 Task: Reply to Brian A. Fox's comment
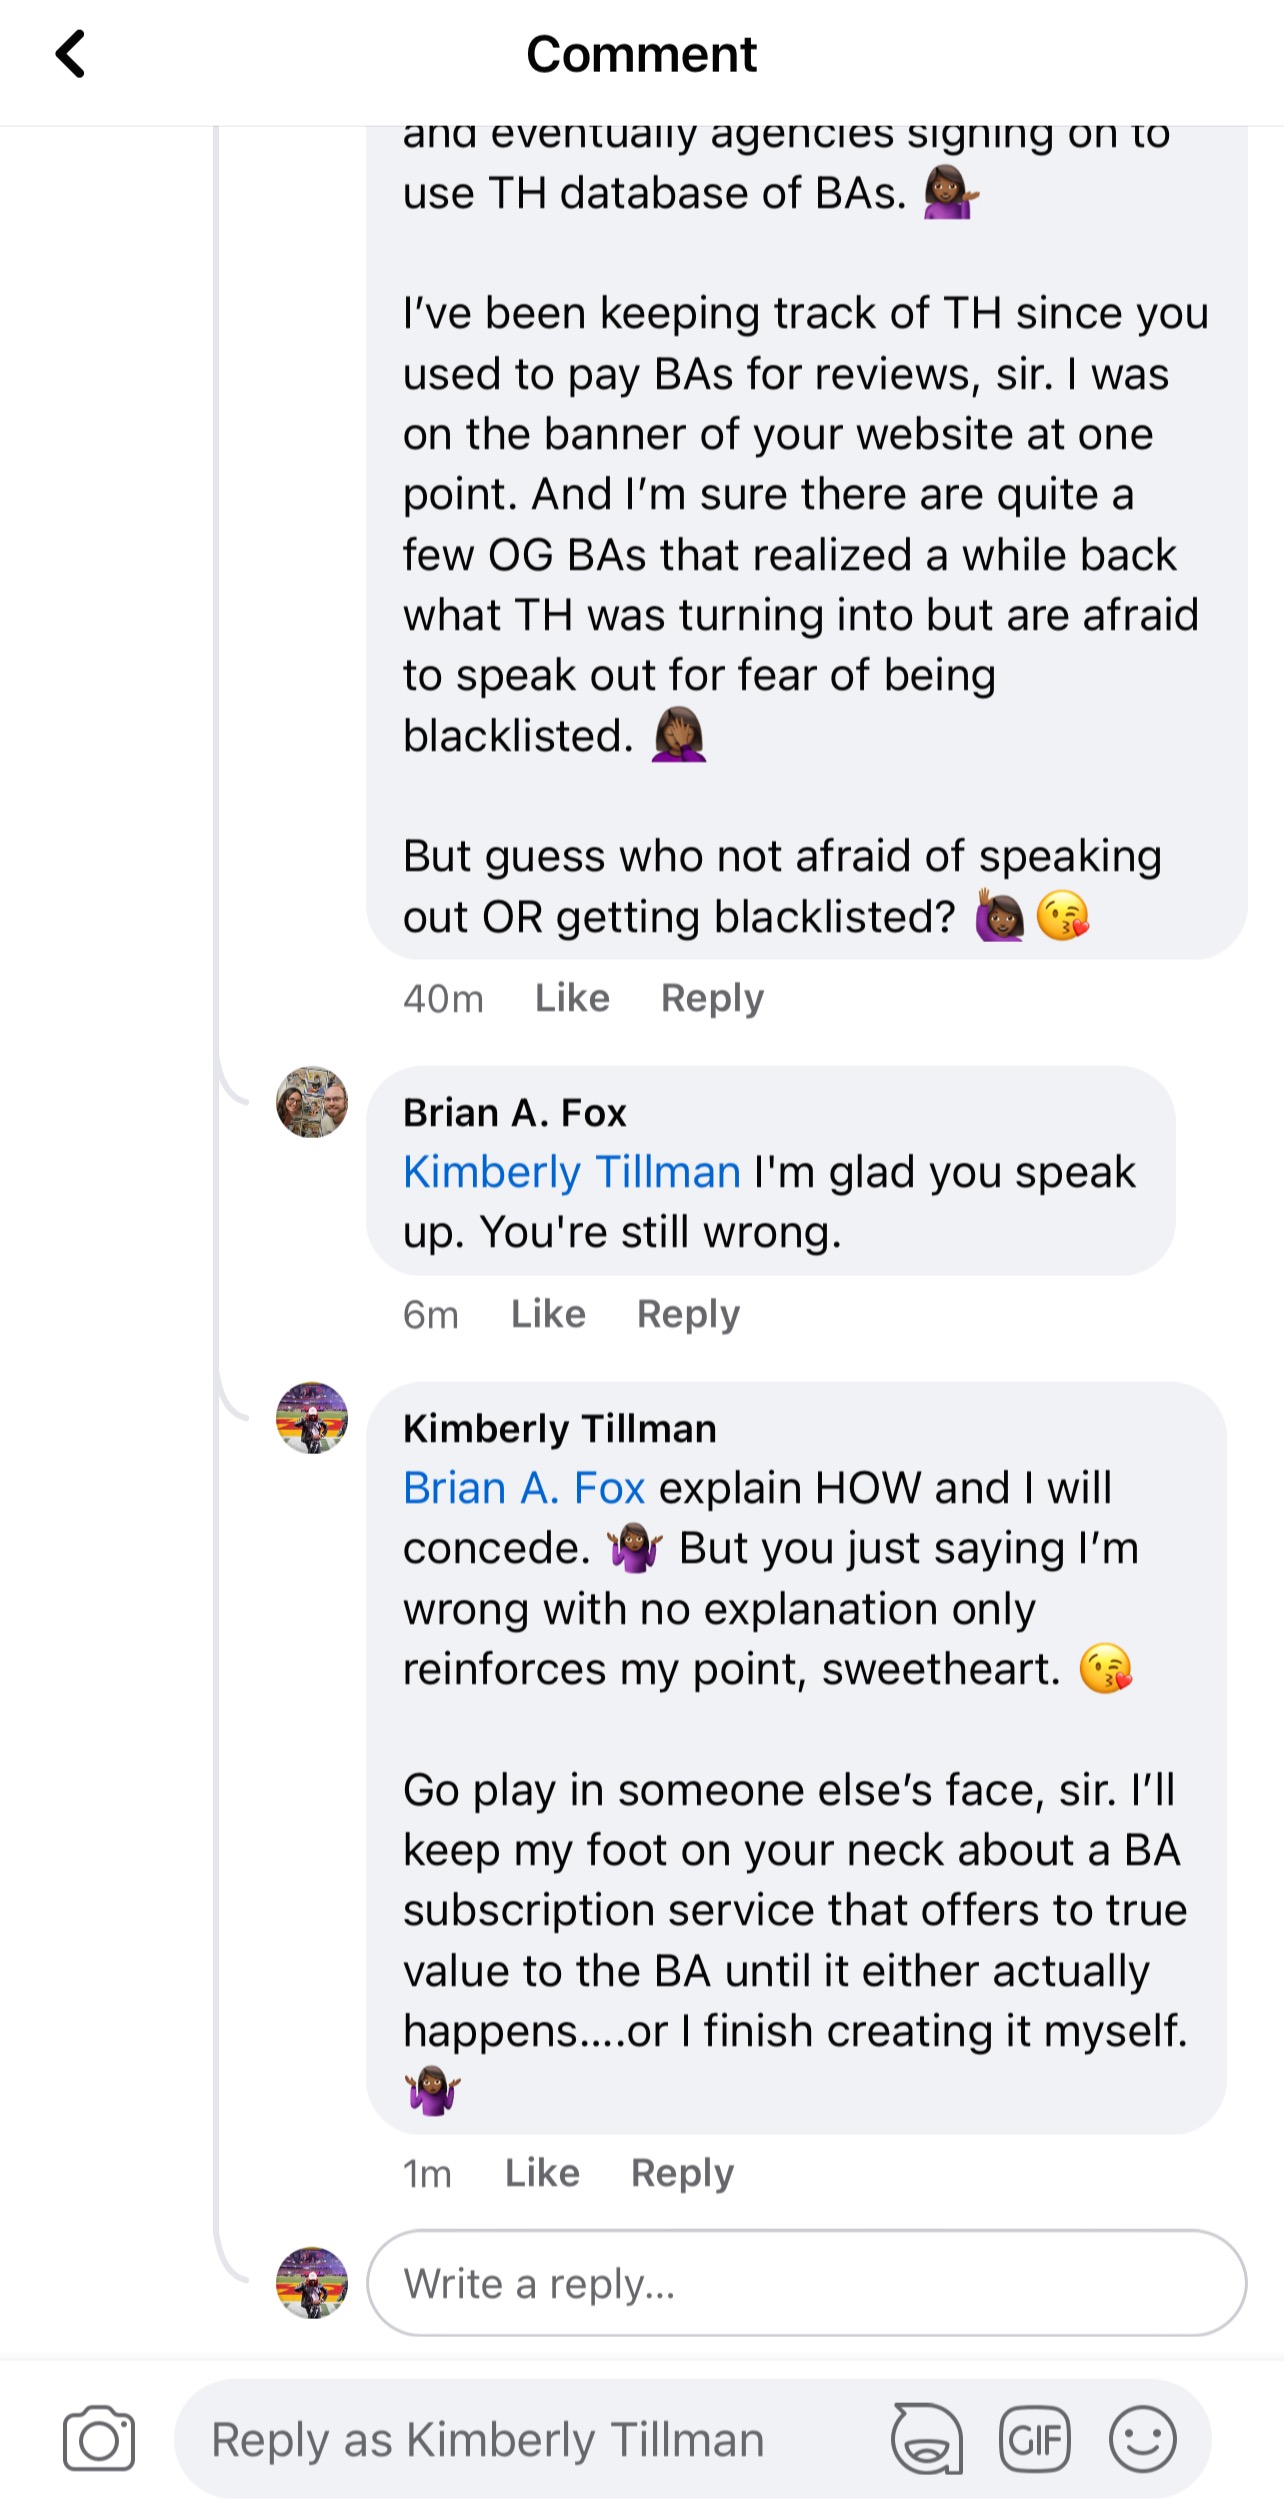coord(688,1314)
